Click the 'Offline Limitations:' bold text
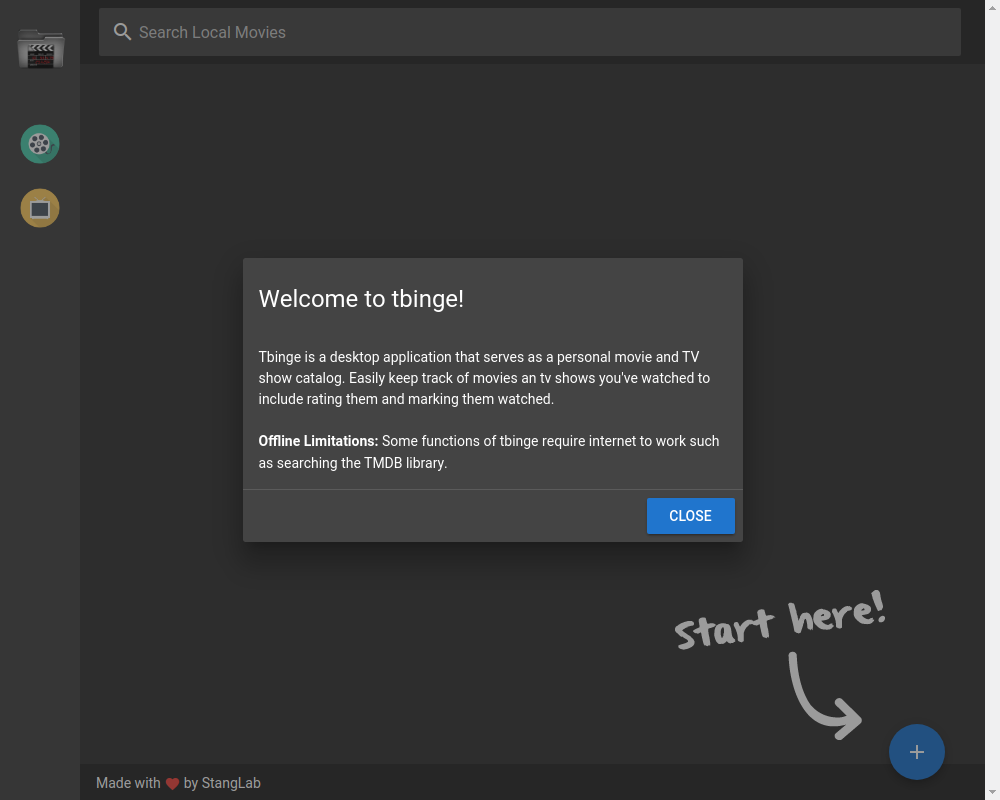 coord(318,441)
